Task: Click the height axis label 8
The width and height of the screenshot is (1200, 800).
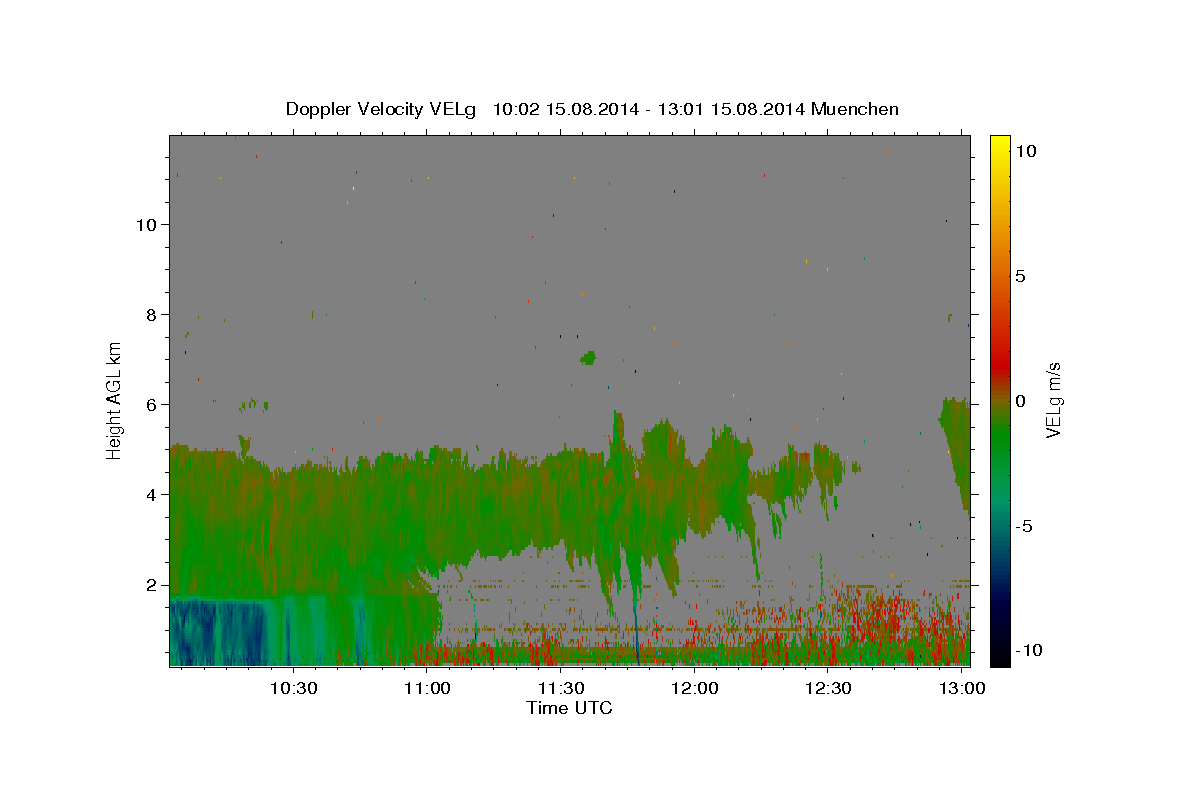Action: click(x=150, y=314)
